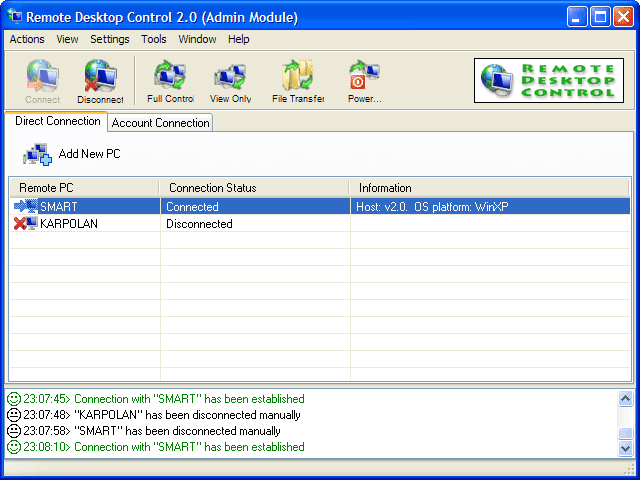Start a Full Control session
Screen dimensions: 640x480
170,82
